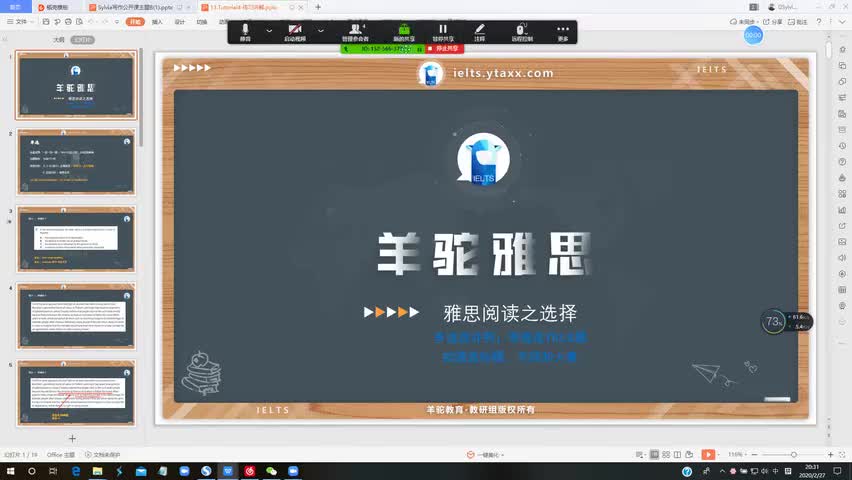Pause screen sharing in Zoom
This screenshot has height=480, width=852.
pyautogui.click(x=443, y=32)
